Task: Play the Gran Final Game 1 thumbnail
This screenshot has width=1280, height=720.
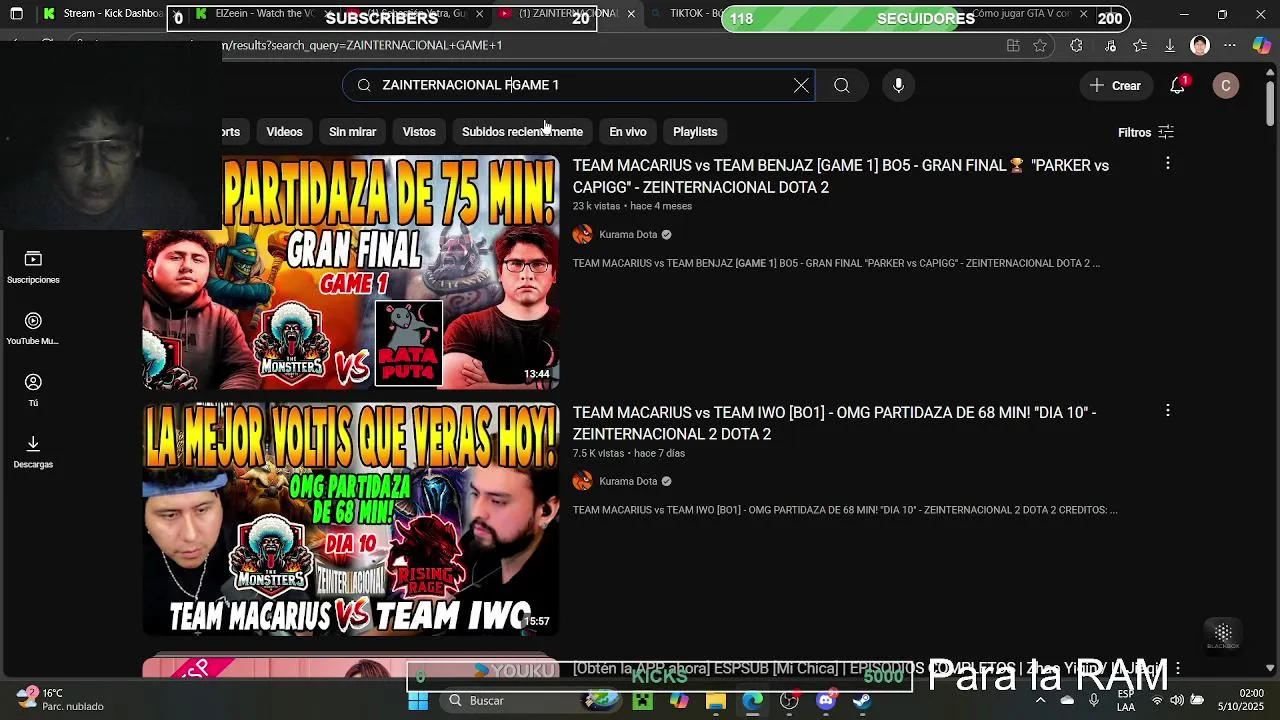Action: (x=351, y=272)
